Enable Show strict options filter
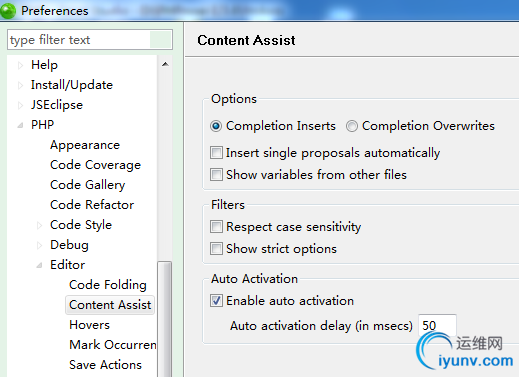This screenshot has height=377, width=519. tap(216, 249)
